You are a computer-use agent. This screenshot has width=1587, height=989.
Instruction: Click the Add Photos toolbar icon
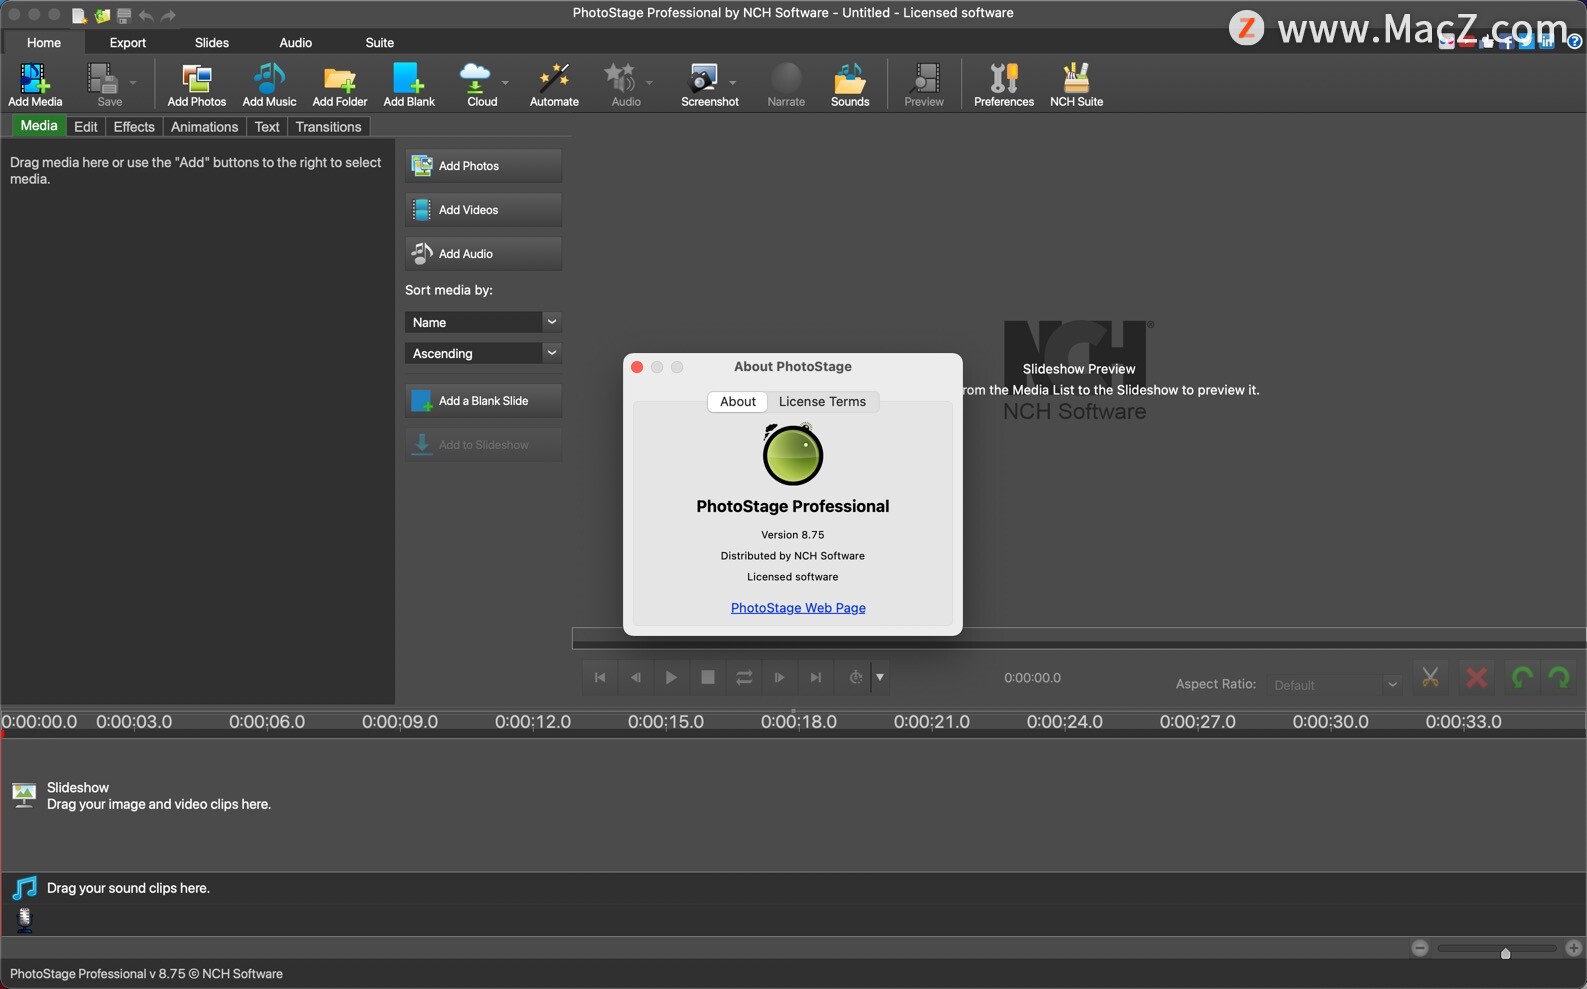[x=196, y=84]
